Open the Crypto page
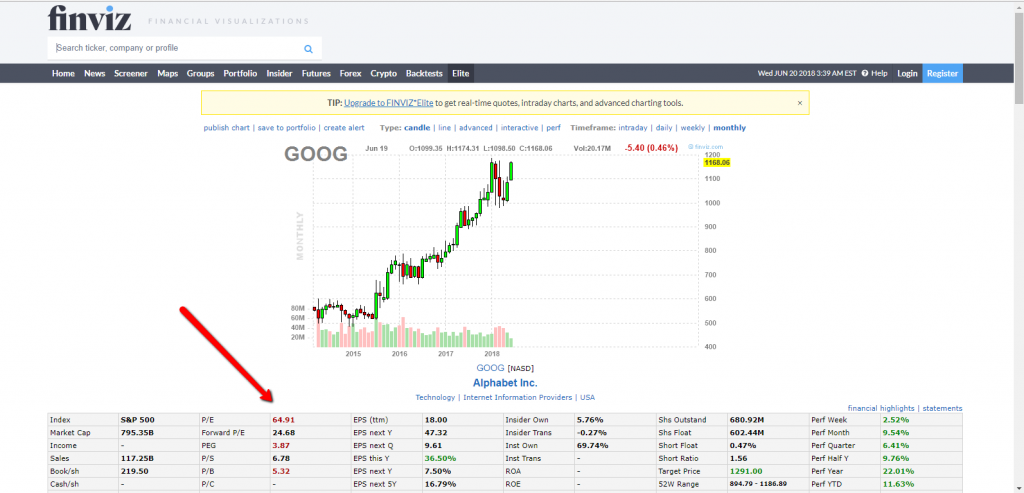This screenshot has height=493, width=1024. coord(383,74)
